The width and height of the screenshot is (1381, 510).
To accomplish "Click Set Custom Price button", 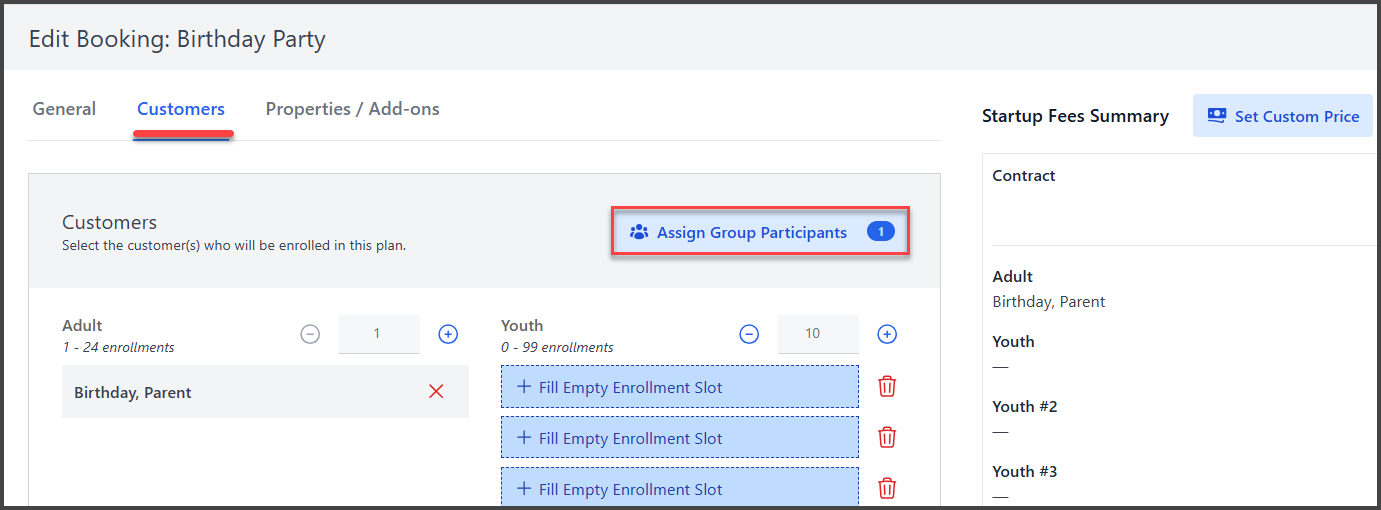I will coord(1283,116).
